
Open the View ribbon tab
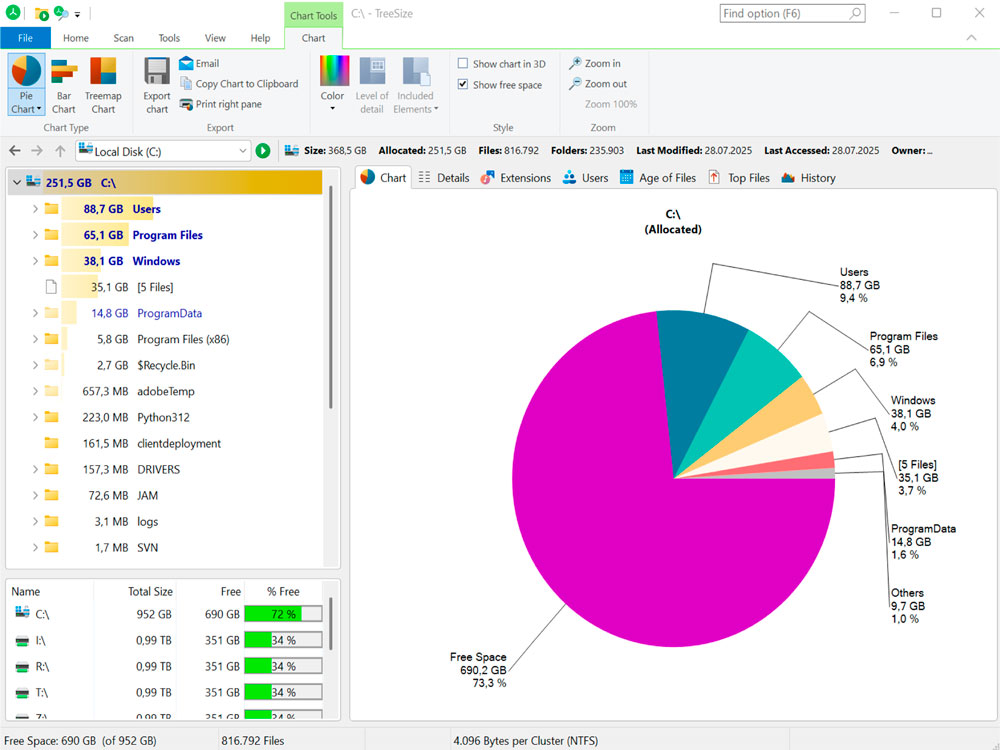[215, 38]
